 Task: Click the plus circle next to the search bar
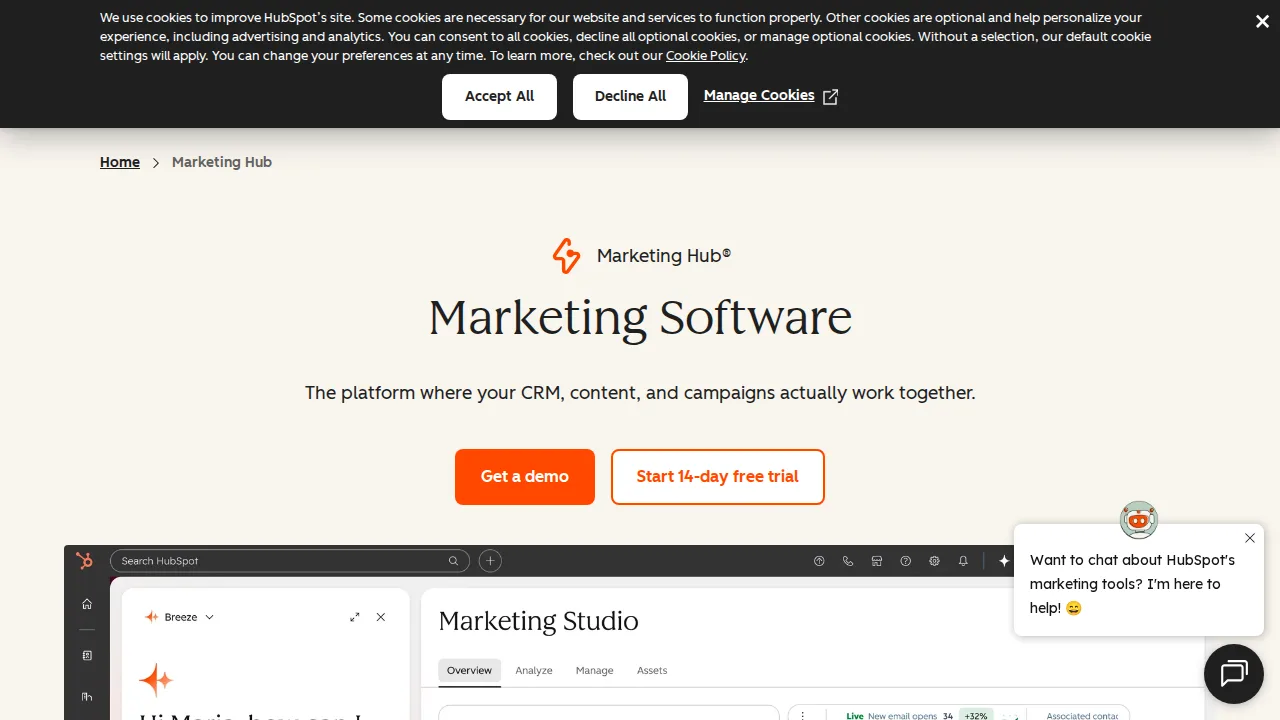[490, 561]
